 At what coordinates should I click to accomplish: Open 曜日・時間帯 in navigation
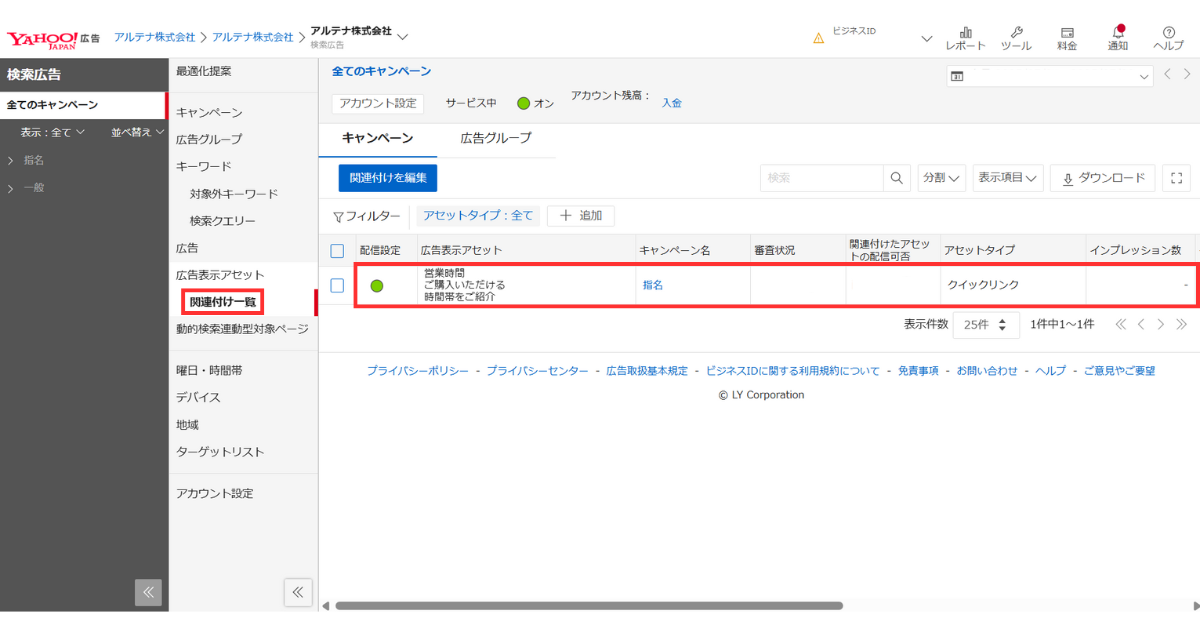point(209,370)
